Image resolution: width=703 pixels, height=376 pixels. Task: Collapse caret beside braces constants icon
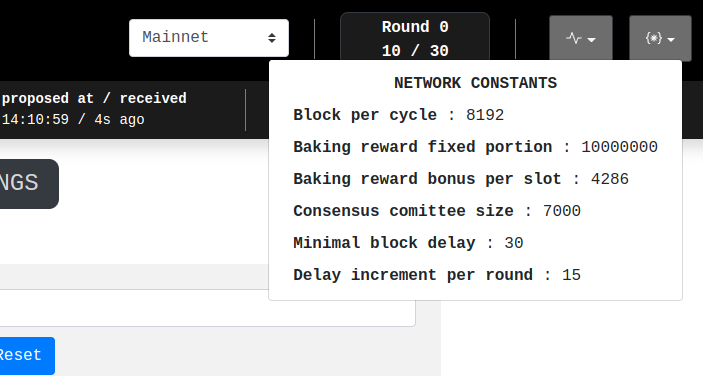coord(671,40)
